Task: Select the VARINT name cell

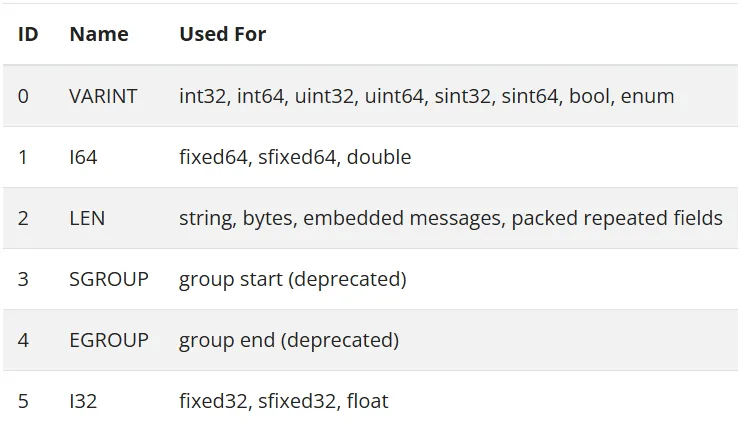Action: click(x=103, y=96)
